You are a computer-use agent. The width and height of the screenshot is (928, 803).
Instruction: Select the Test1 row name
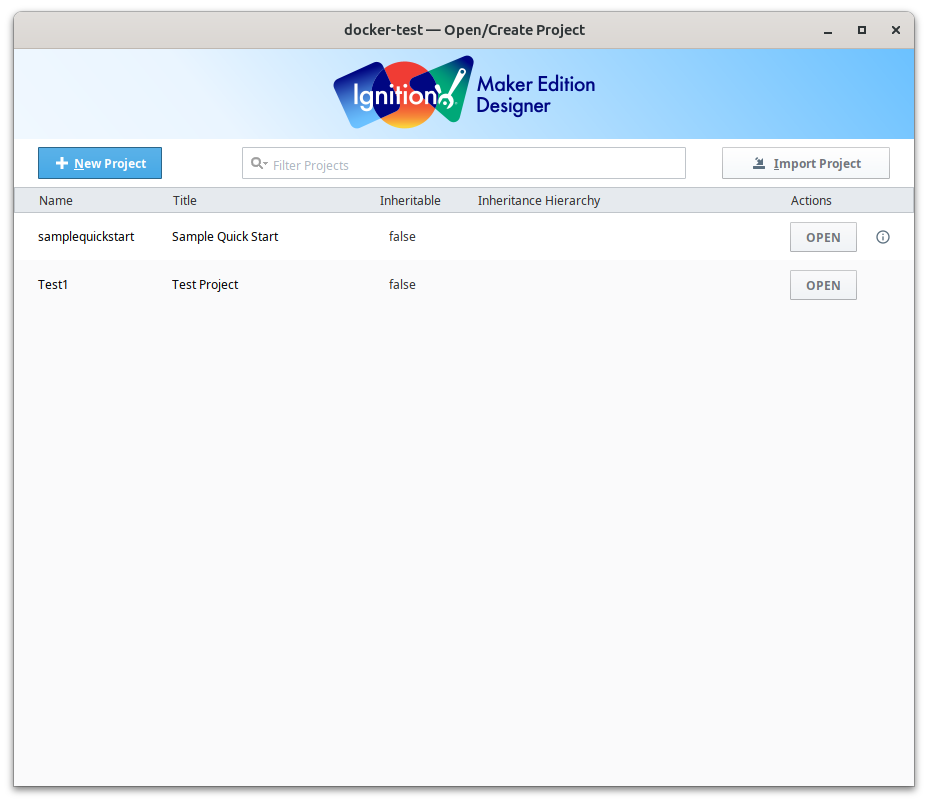pos(53,285)
